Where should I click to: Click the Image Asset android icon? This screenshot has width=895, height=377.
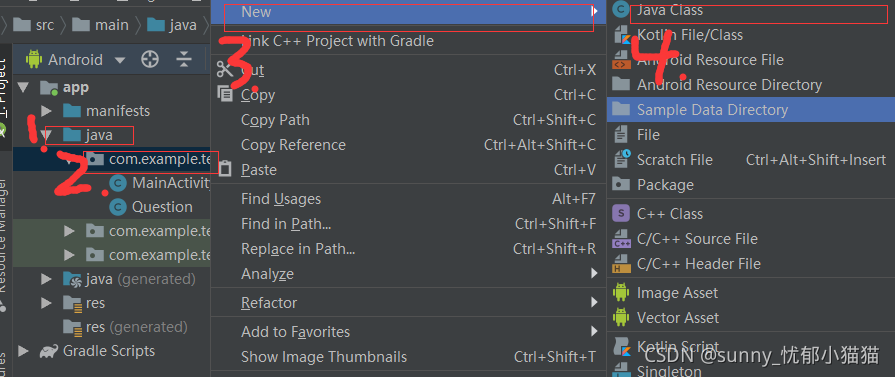click(620, 292)
